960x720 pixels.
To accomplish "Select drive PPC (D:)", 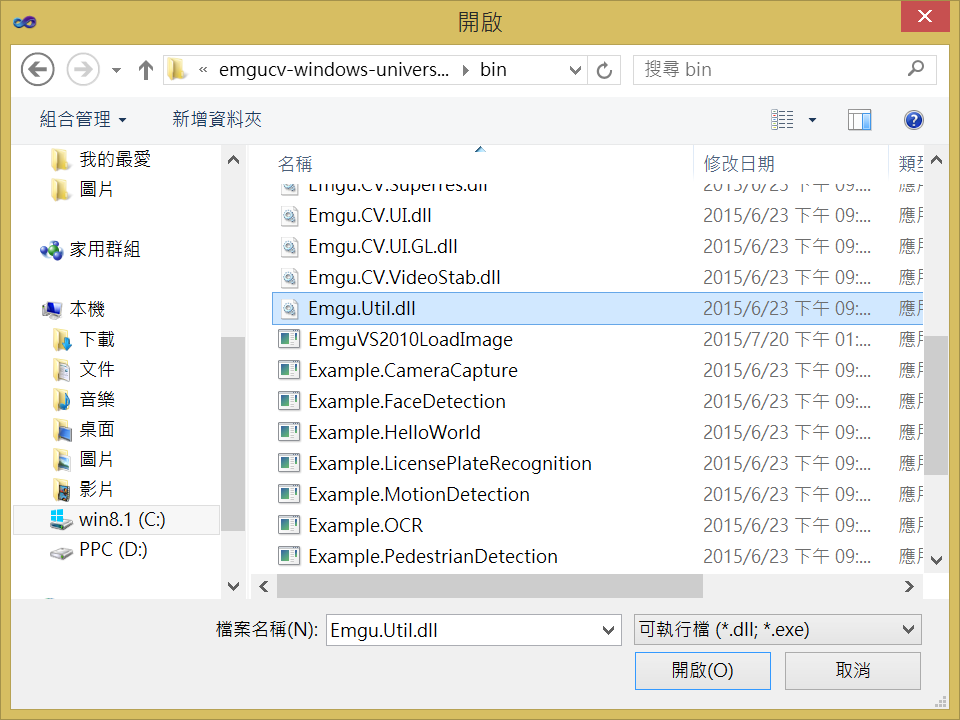I will click(x=113, y=550).
